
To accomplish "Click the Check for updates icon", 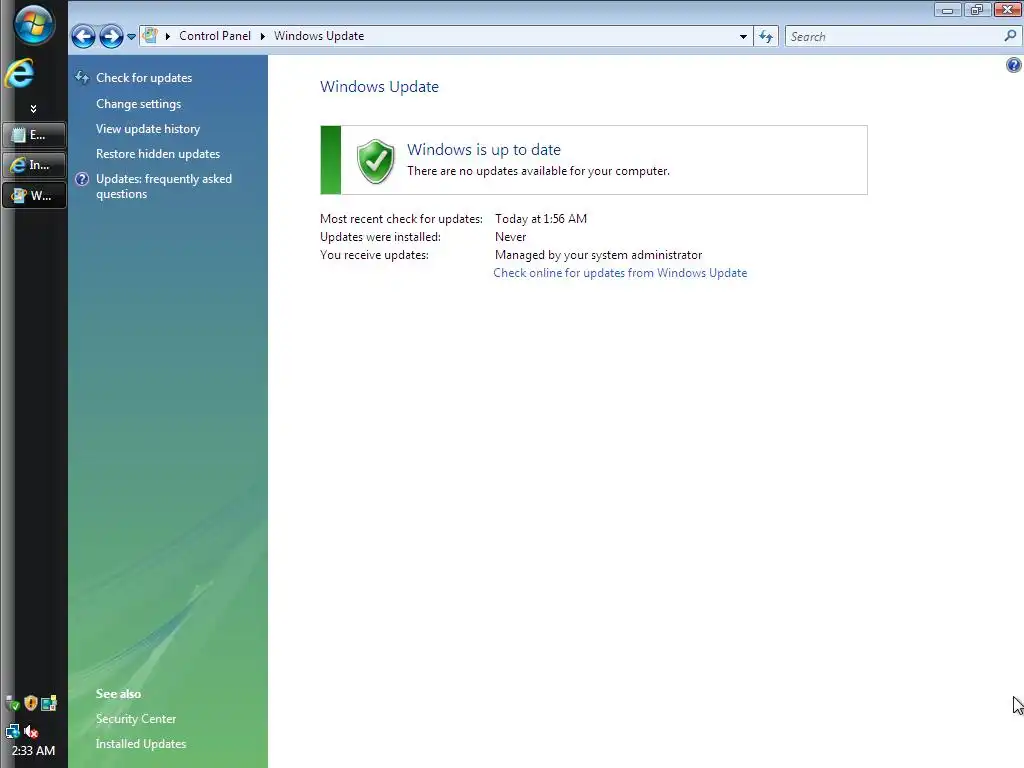I will 82,78.
